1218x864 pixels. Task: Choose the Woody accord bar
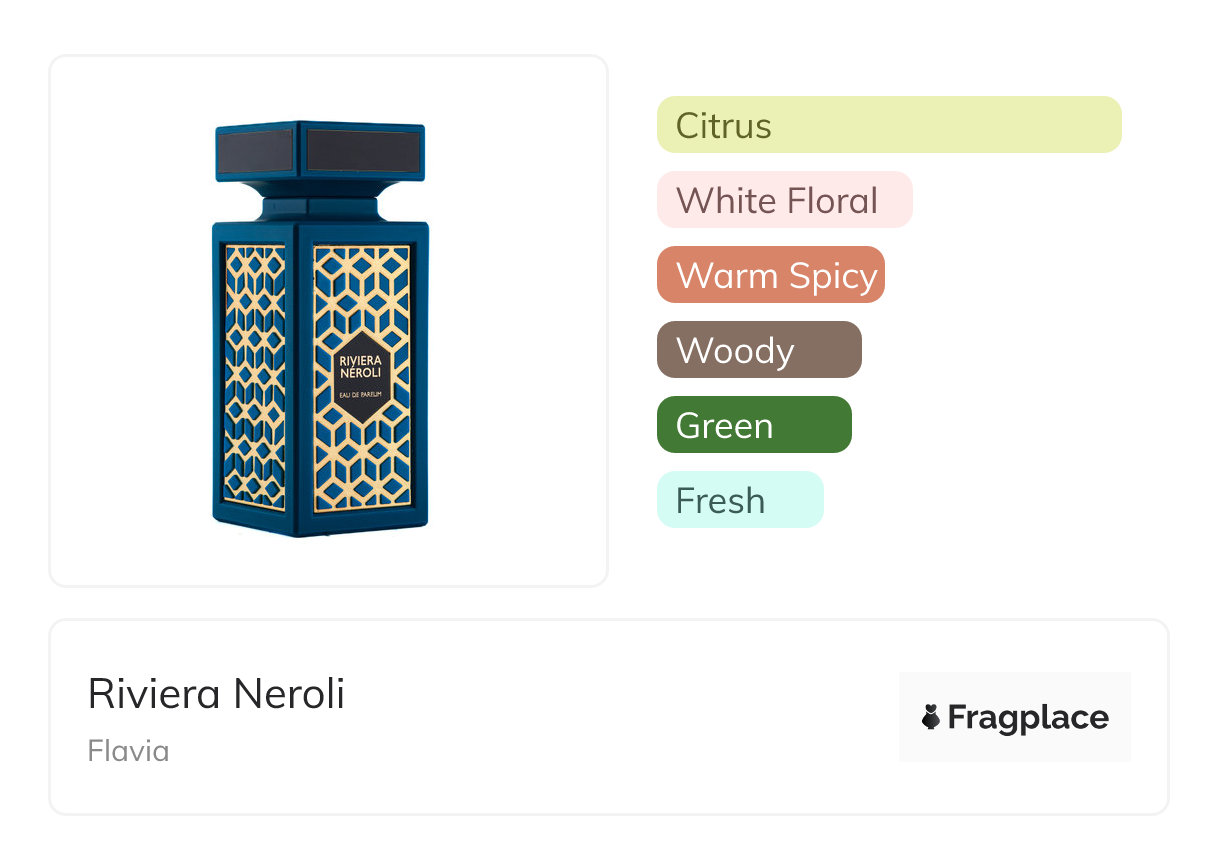pyautogui.click(x=758, y=350)
